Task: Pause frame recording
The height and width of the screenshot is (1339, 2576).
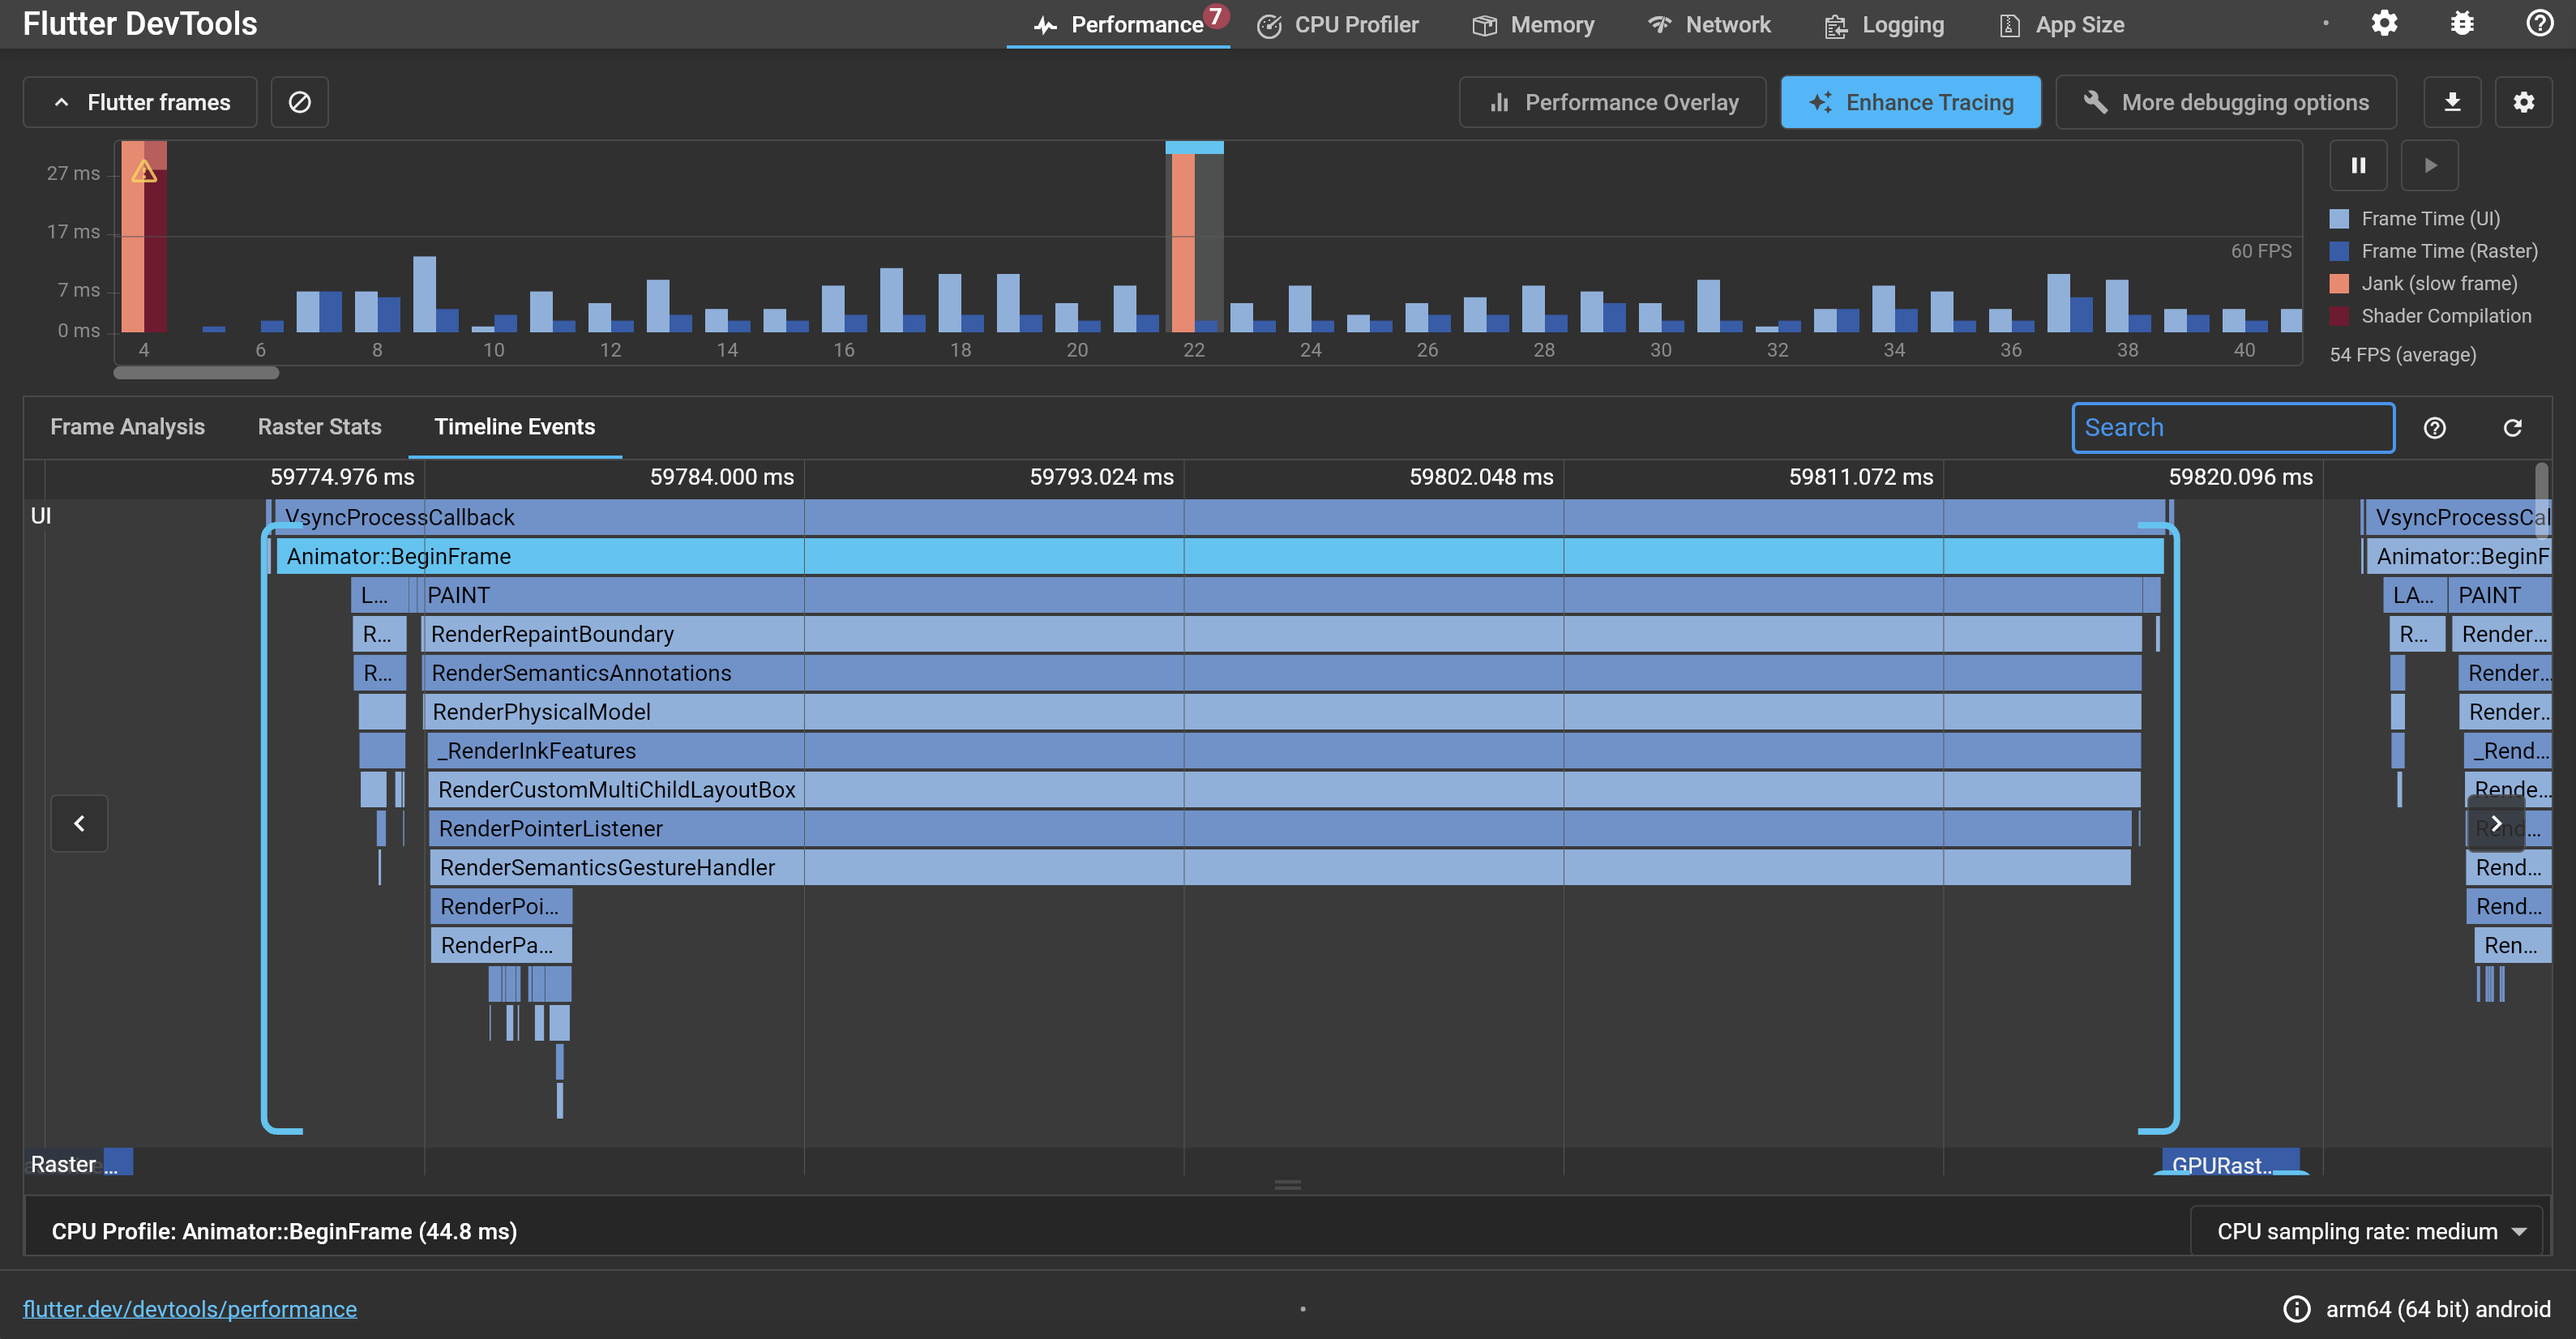Action: coord(2358,165)
